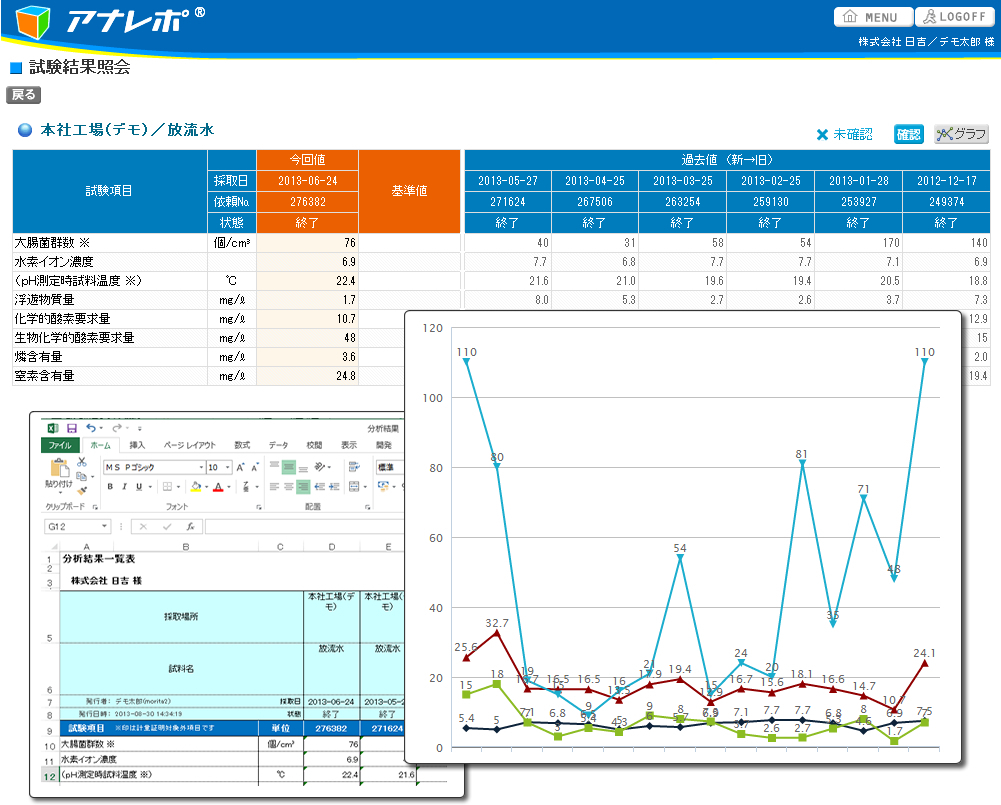Click the wrap text icon
Screen dimensions: 1001x805
(354, 467)
